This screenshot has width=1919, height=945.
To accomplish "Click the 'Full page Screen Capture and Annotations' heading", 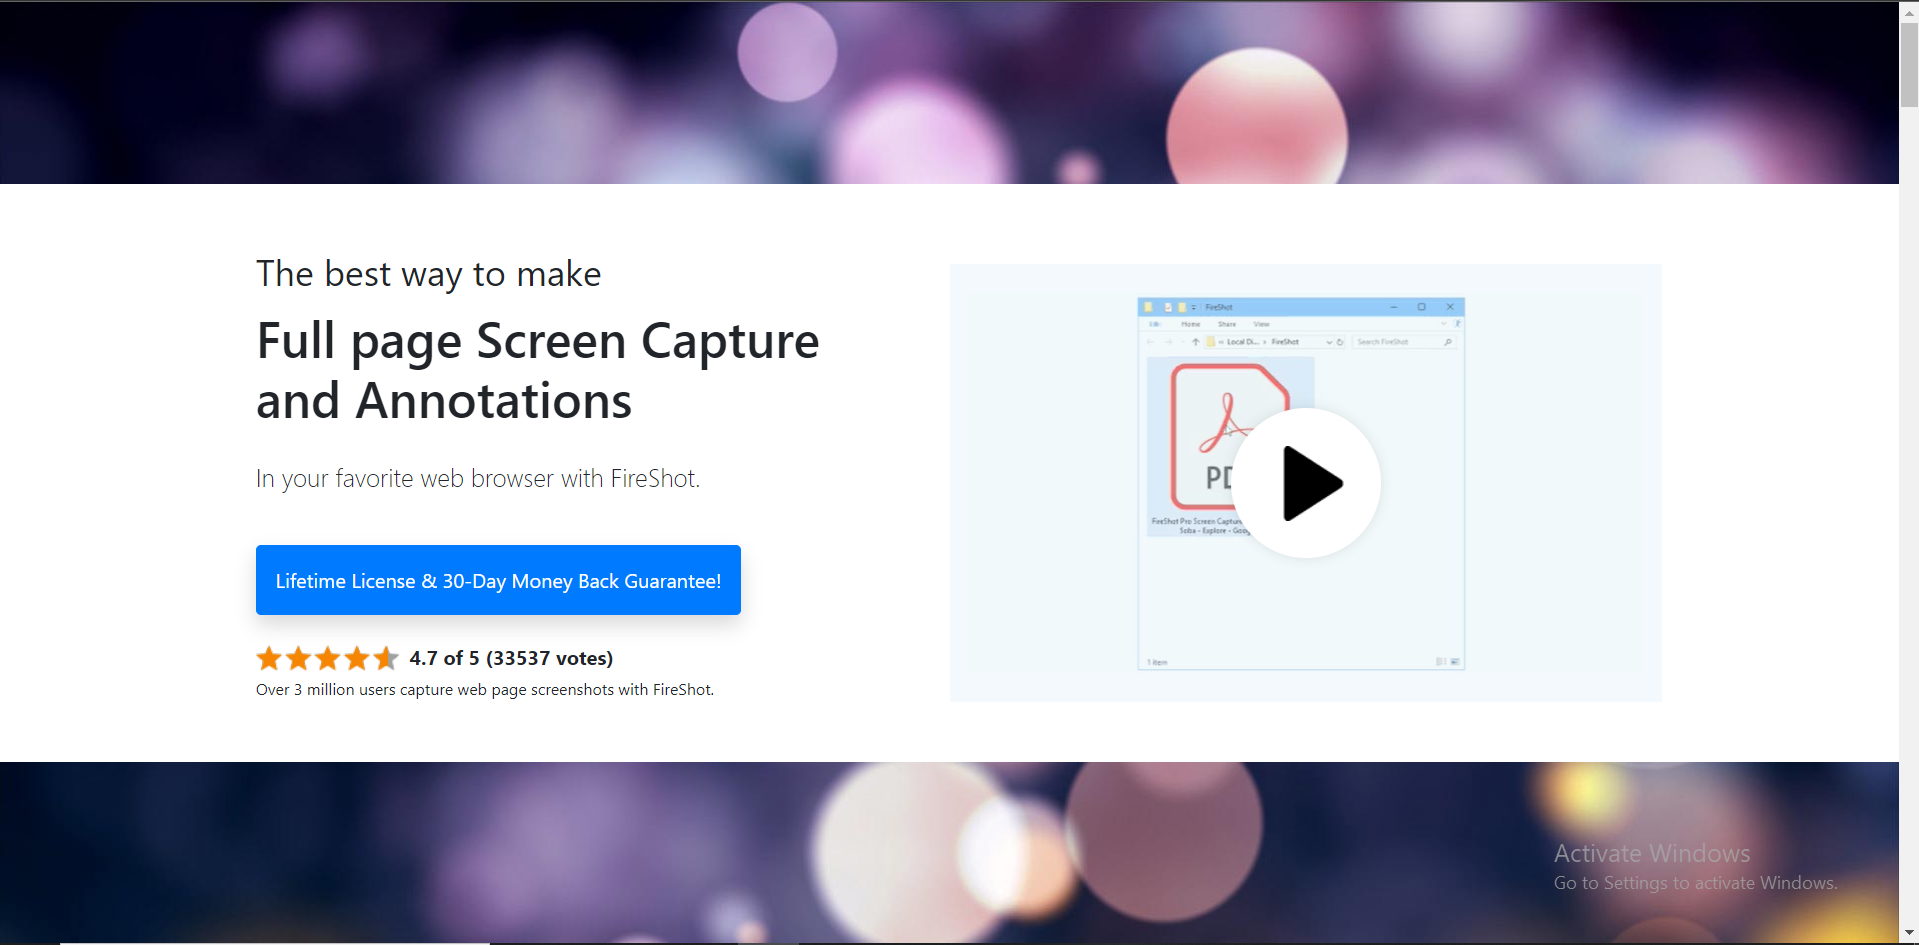I will [x=538, y=371].
